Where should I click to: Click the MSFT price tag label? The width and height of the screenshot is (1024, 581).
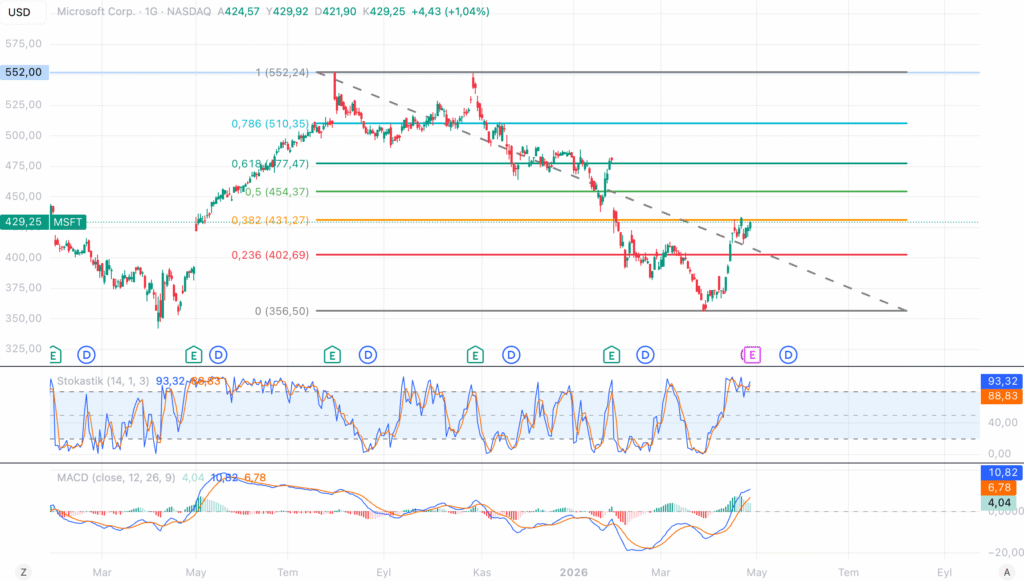[68, 222]
